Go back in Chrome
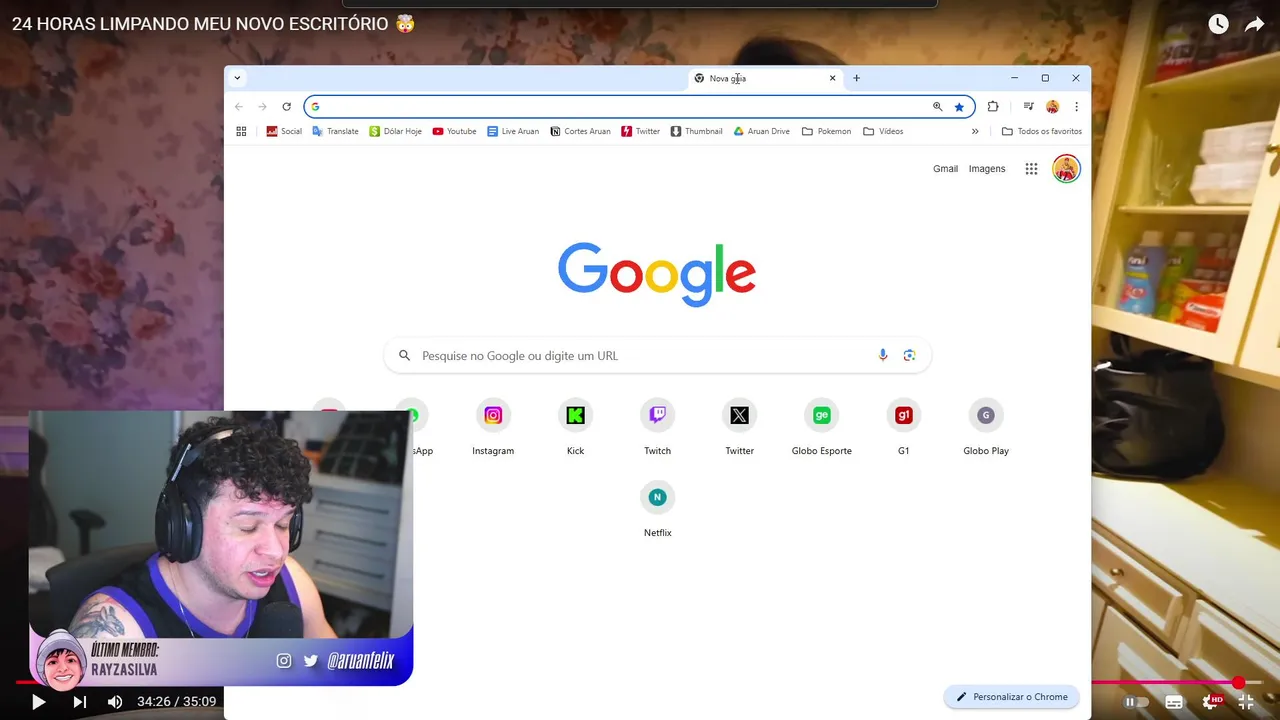The width and height of the screenshot is (1280, 720). pos(239,106)
